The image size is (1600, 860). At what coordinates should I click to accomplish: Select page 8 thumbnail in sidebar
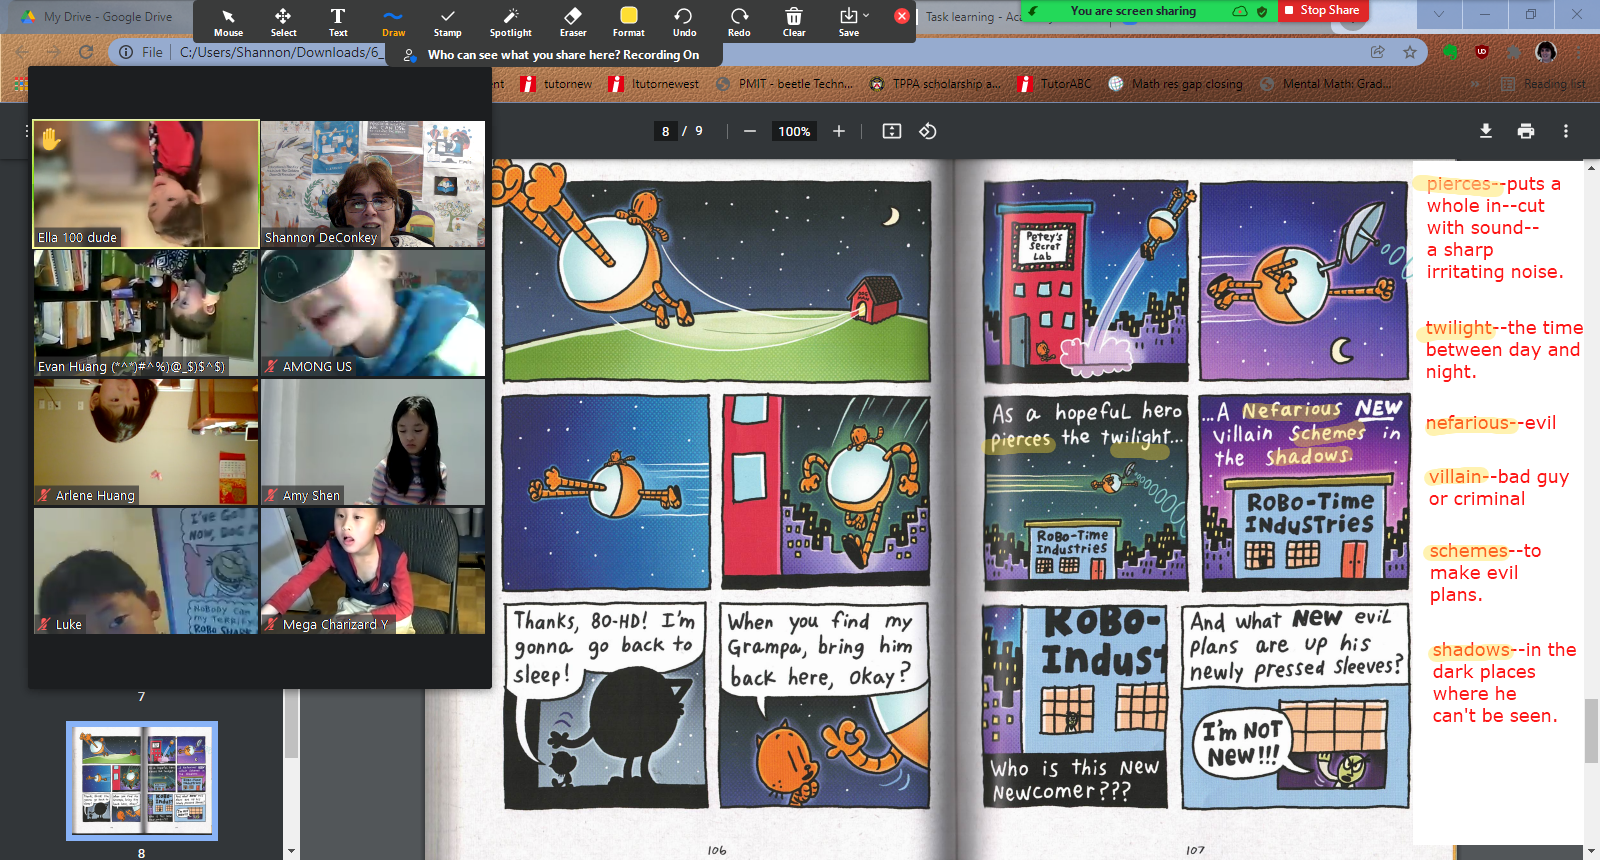point(142,781)
